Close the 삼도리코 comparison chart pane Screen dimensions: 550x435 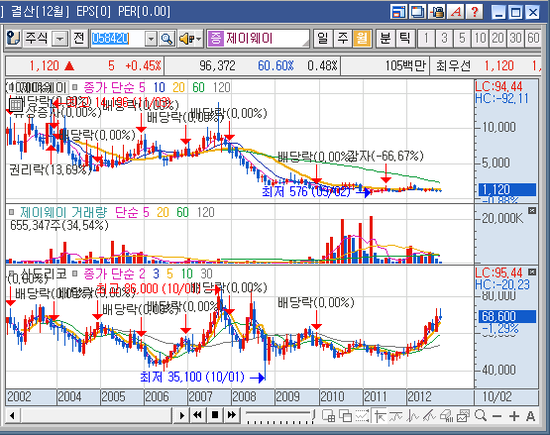(532, 272)
